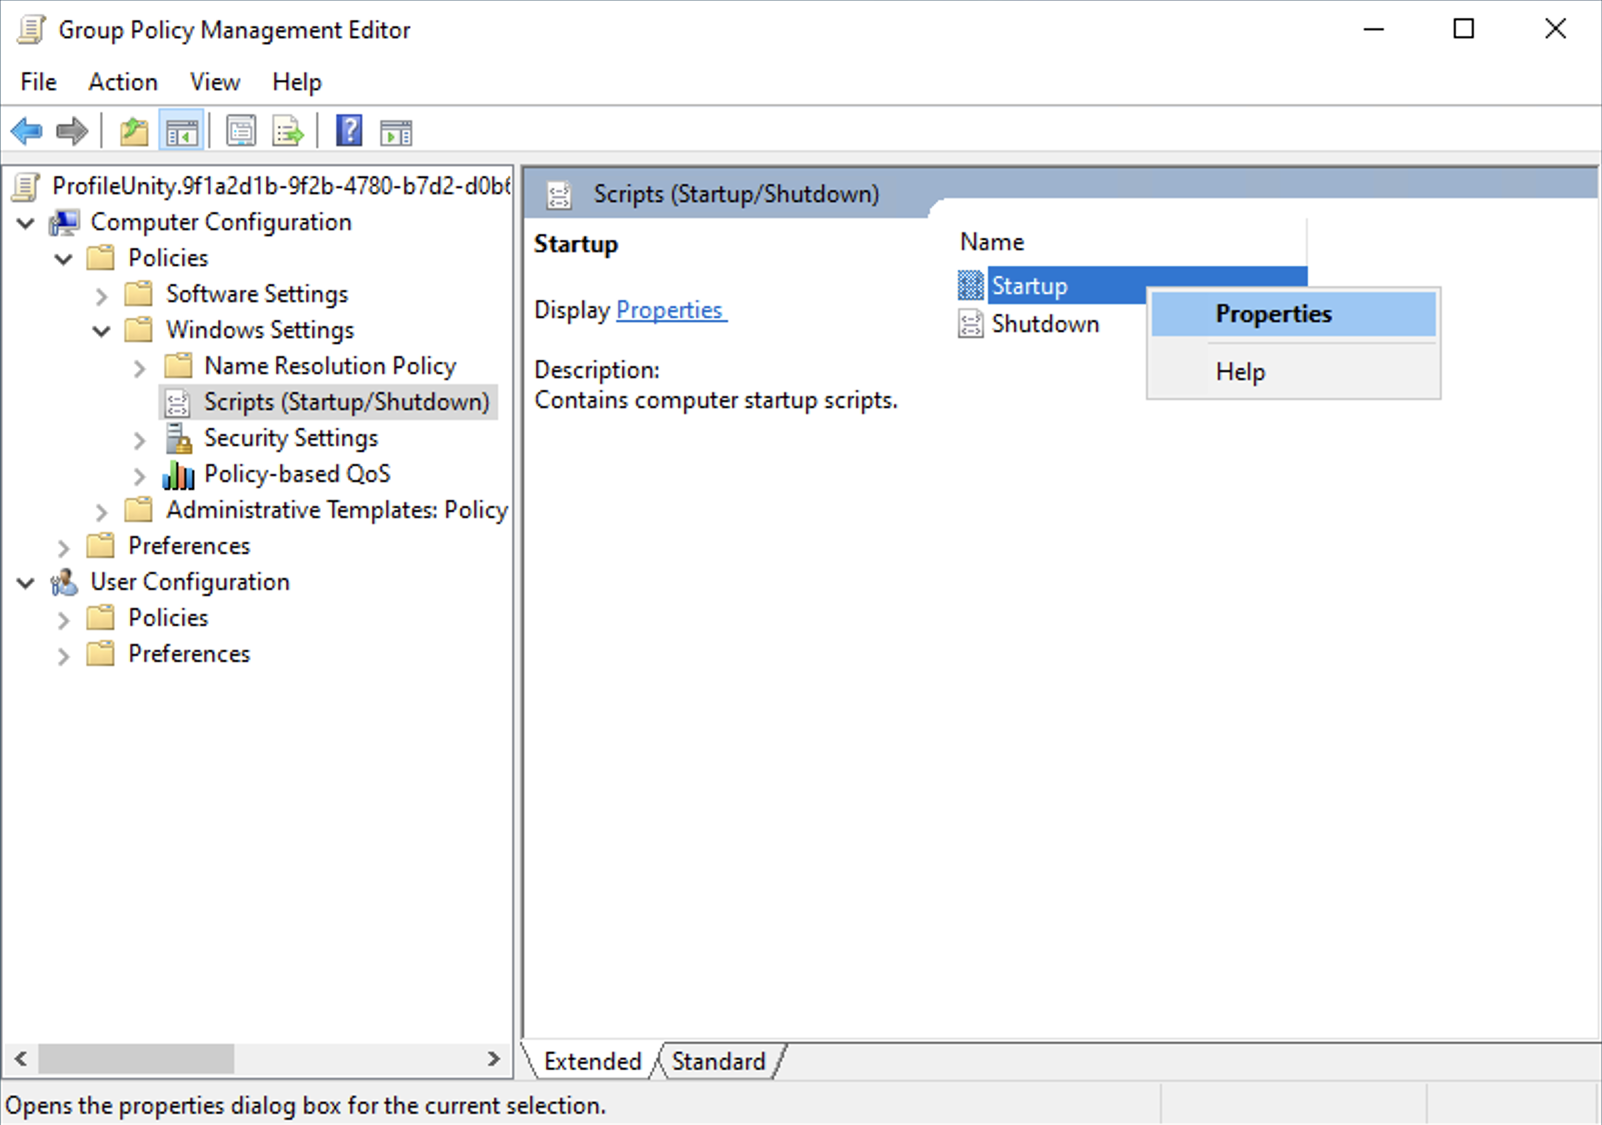The height and width of the screenshot is (1125, 1602).
Task: Choose Properties in the context menu
Action: coord(1273,314)
